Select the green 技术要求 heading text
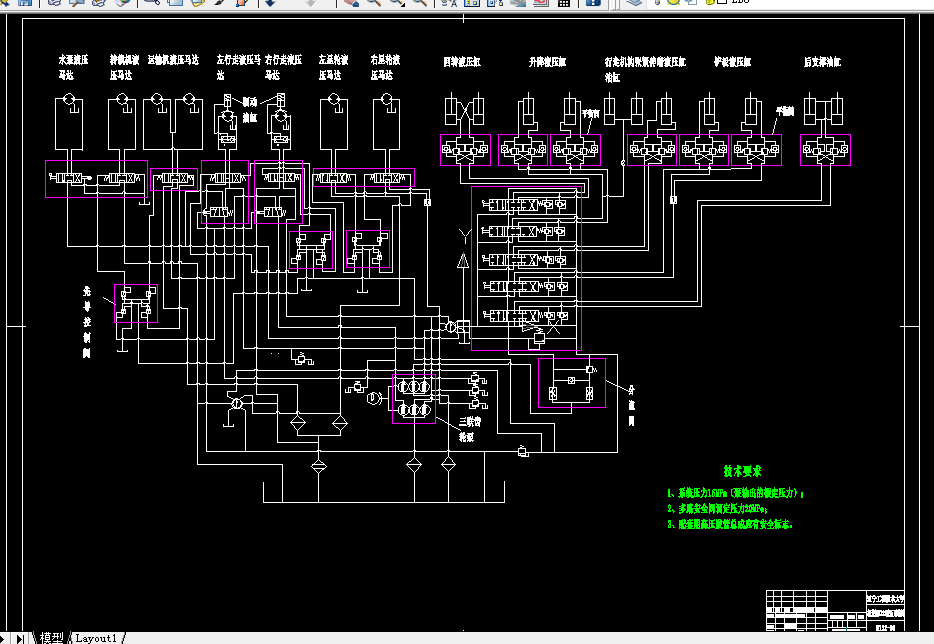 click(x=742, y=471)
